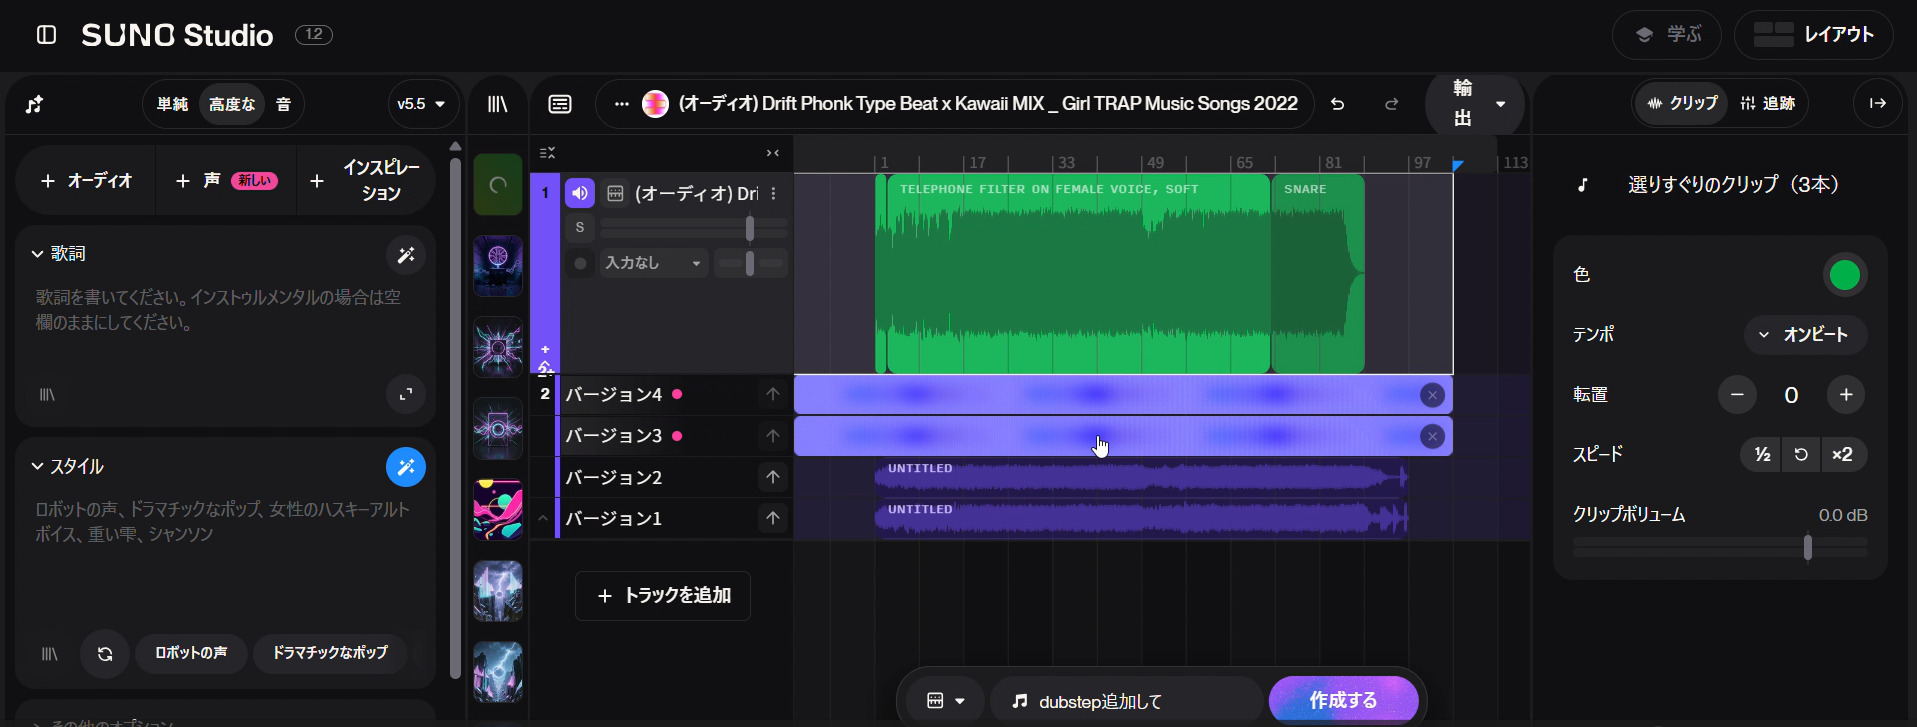This screenshot has height=727, width=1917.
Task: Promote バージョン1 with up arrow
Action: coord(773,518)
